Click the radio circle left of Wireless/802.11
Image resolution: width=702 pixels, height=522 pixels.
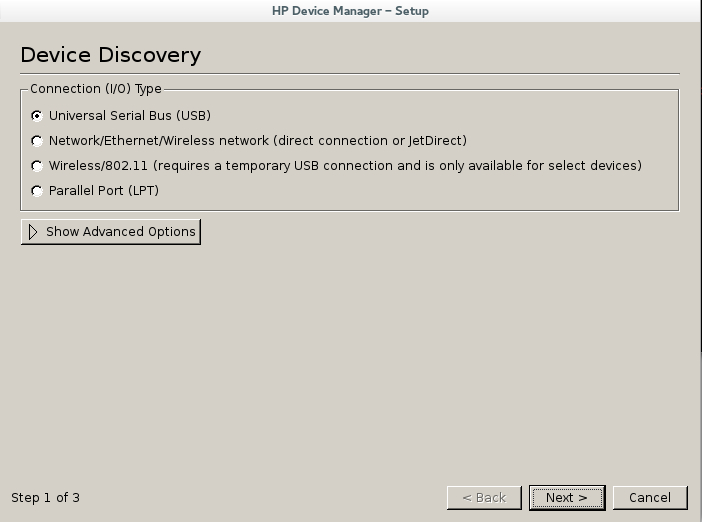(37, 166)
